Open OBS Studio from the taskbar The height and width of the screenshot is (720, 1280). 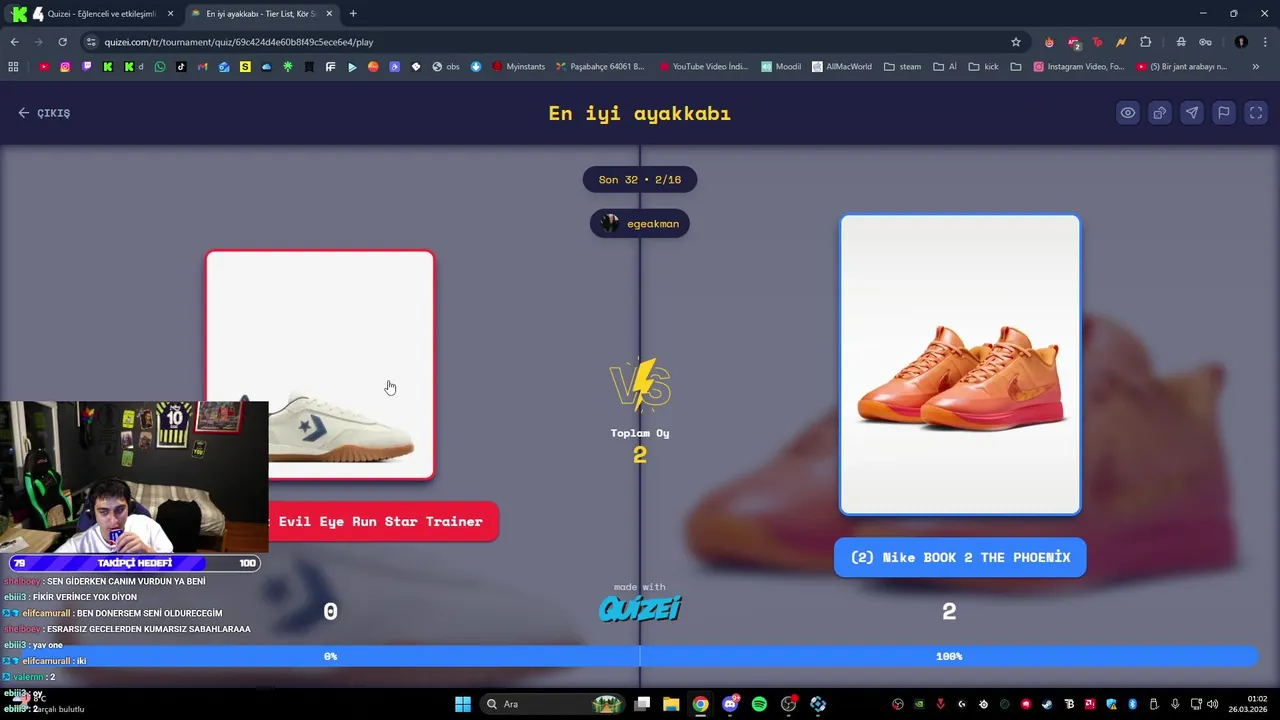[789, 704]
